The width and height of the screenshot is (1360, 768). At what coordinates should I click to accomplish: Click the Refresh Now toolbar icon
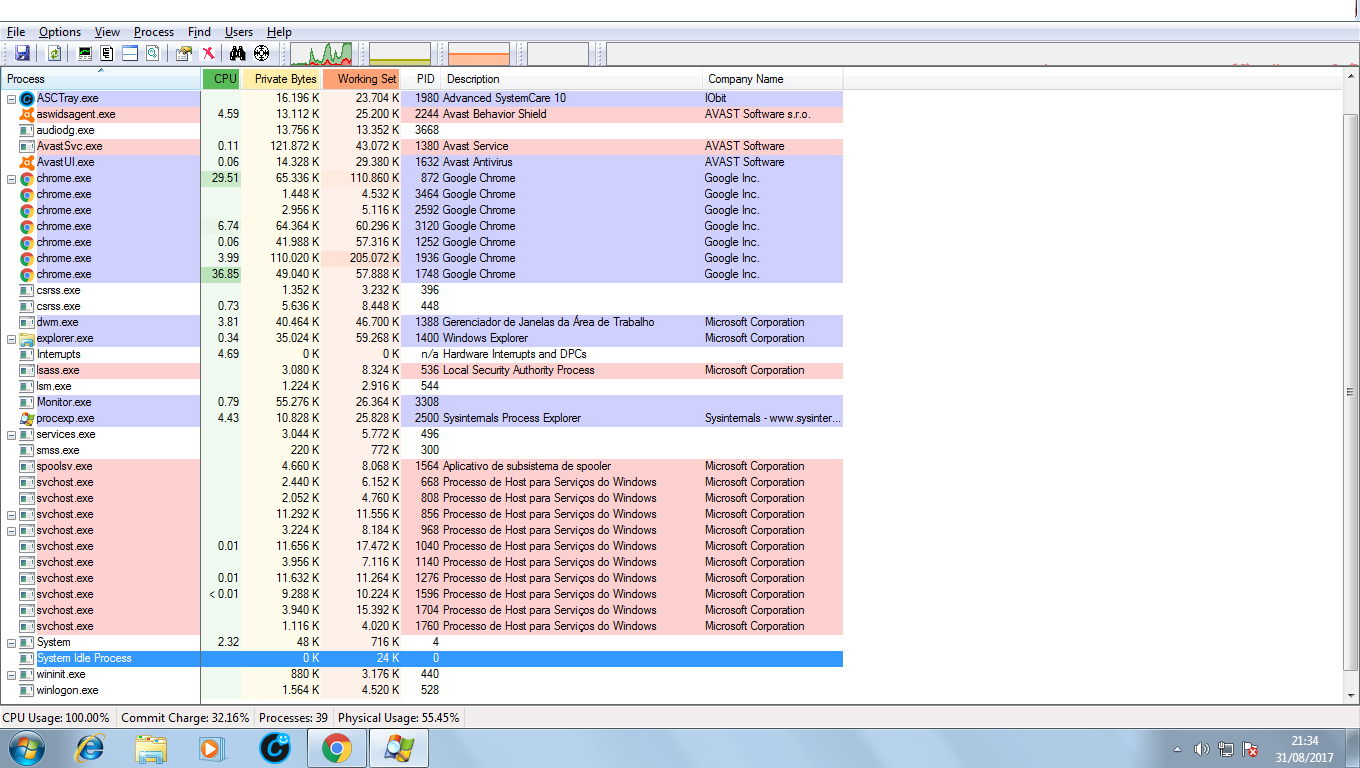(55, 53)
